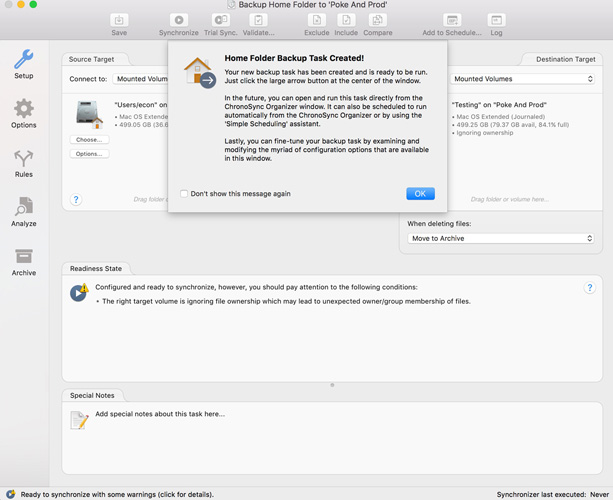Open the Move to Archive dropdown
The image size is (613, 500).
pyautogui.click(x=501, y=238)
